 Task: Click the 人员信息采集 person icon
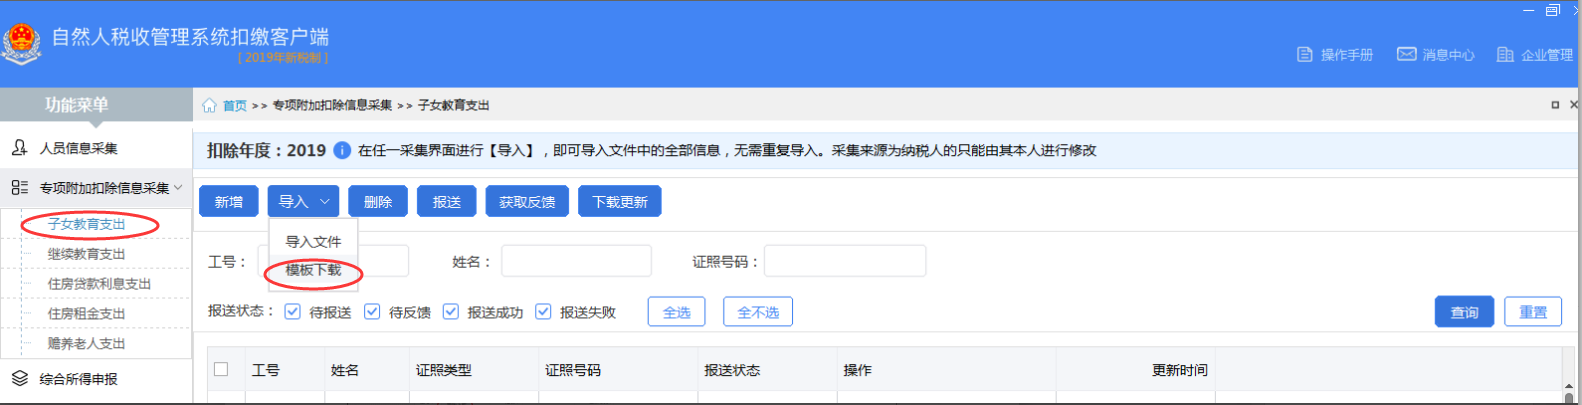pyautogui.click(x=19, y=148)
